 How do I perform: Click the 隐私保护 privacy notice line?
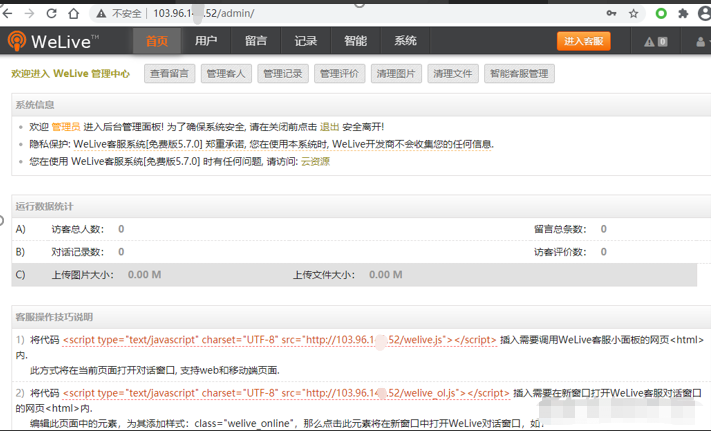point(261,144)
